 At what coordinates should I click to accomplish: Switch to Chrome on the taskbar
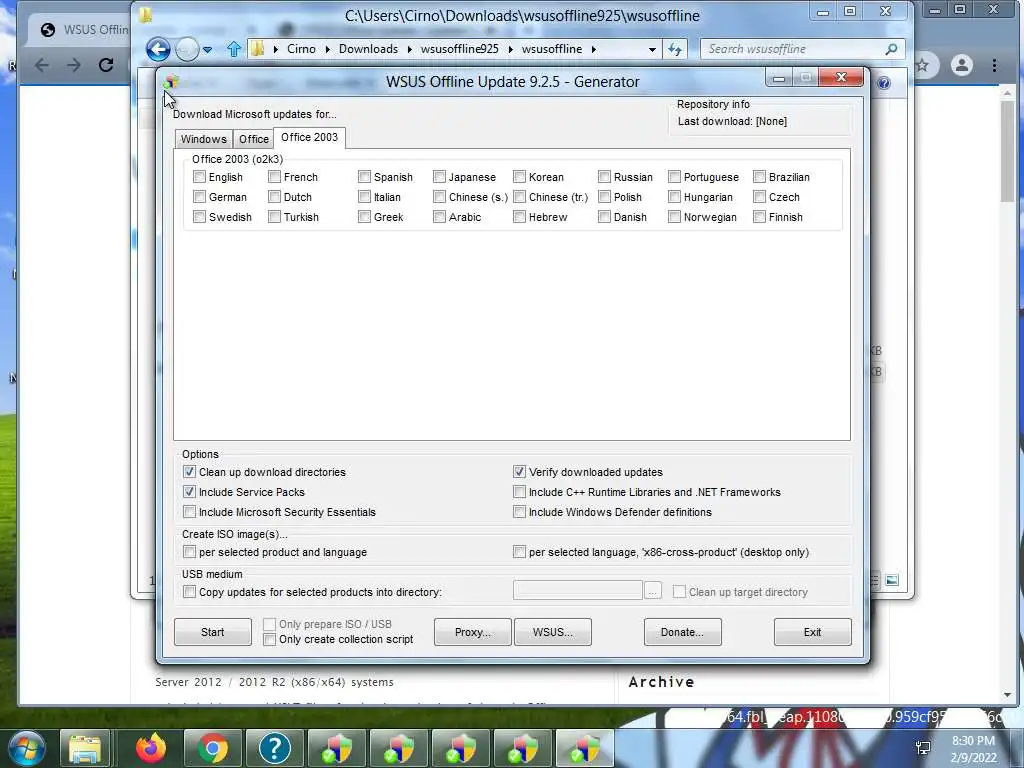coord(213,748)
